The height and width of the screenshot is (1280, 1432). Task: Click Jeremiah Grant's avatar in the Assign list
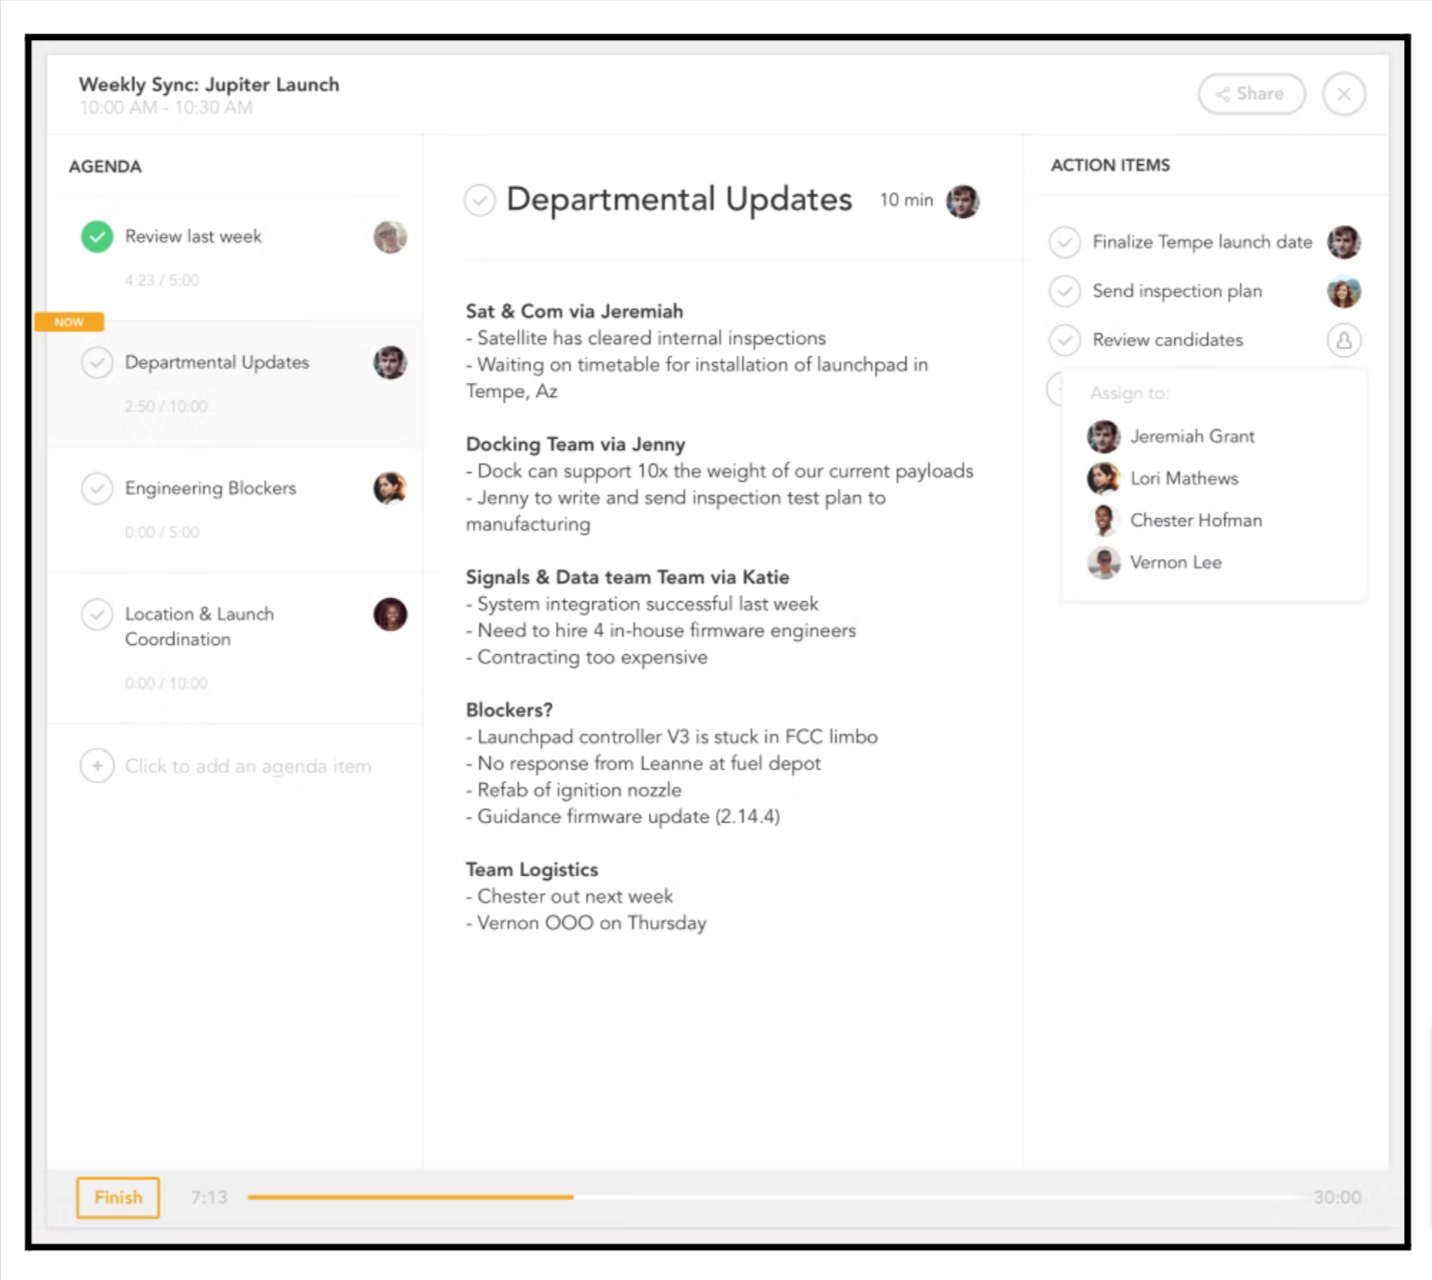(1104, 437)
